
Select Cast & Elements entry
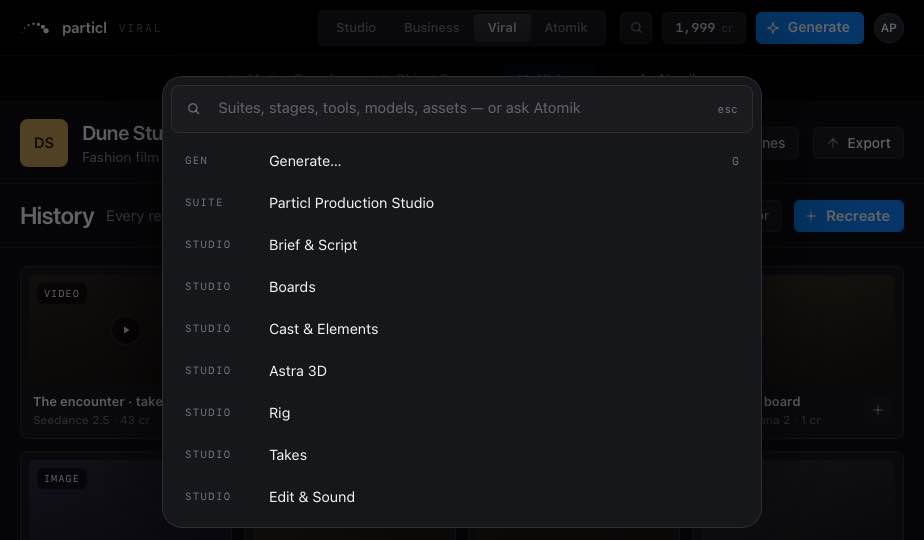[461, 329]
